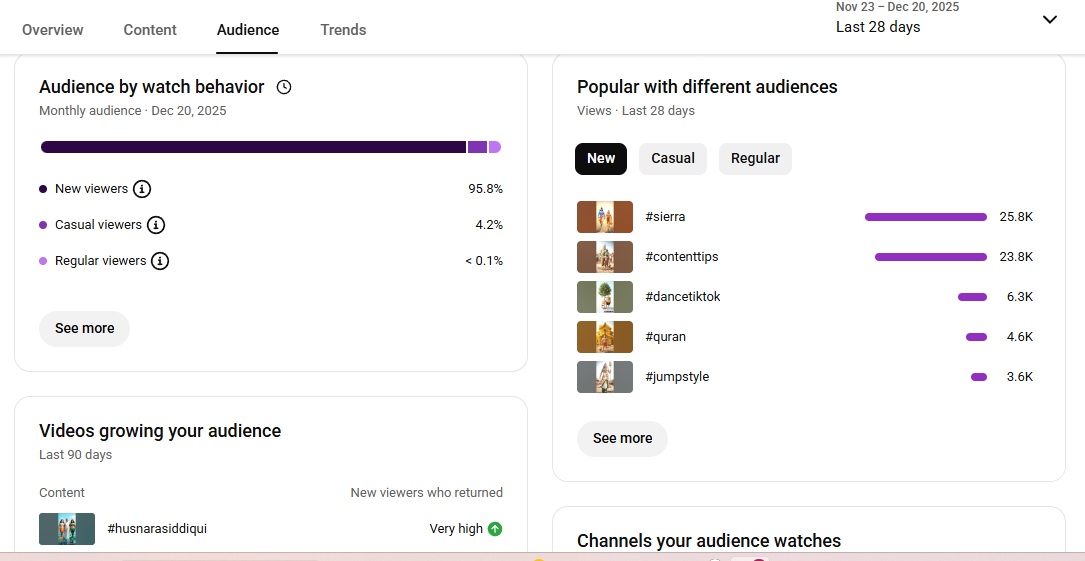Screen dimensions: 1085x561
Task: Open the Trends tab
Action: click(x=343, y=30)
